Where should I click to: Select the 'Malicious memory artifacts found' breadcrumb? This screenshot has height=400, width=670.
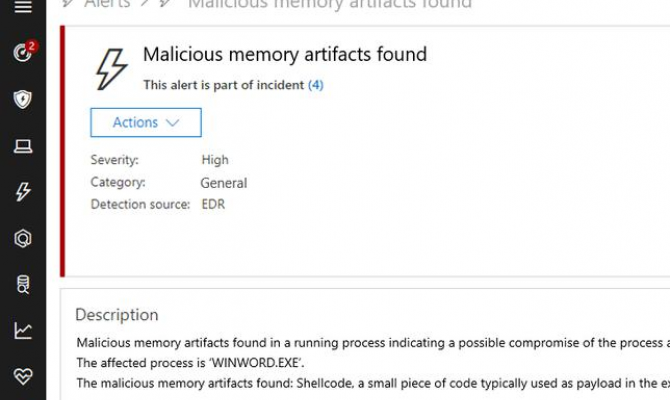330,4
